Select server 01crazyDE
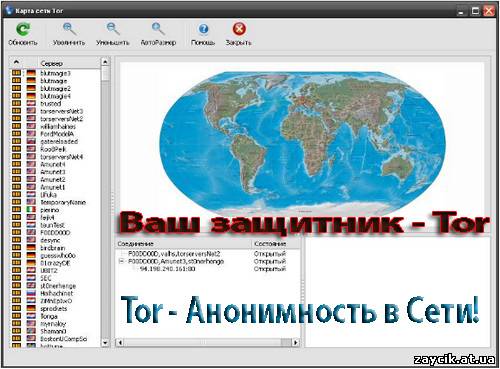Image resolution: width=500 pixels, height=369 pixels. click(x=55, y=263)
